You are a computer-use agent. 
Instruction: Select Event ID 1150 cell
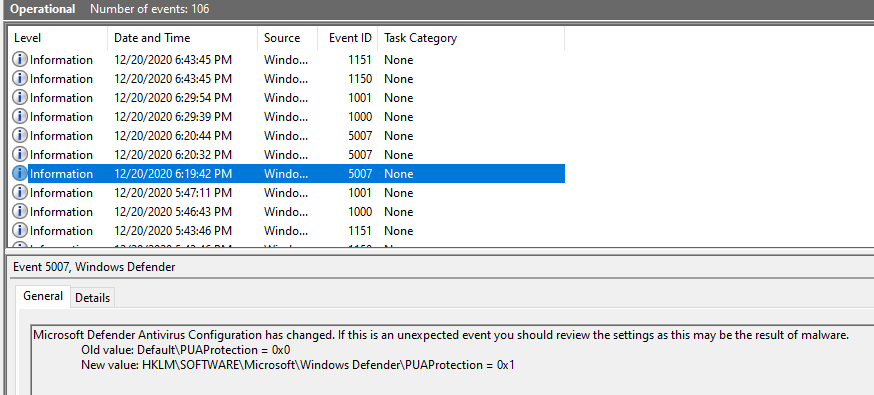point(360,79)
